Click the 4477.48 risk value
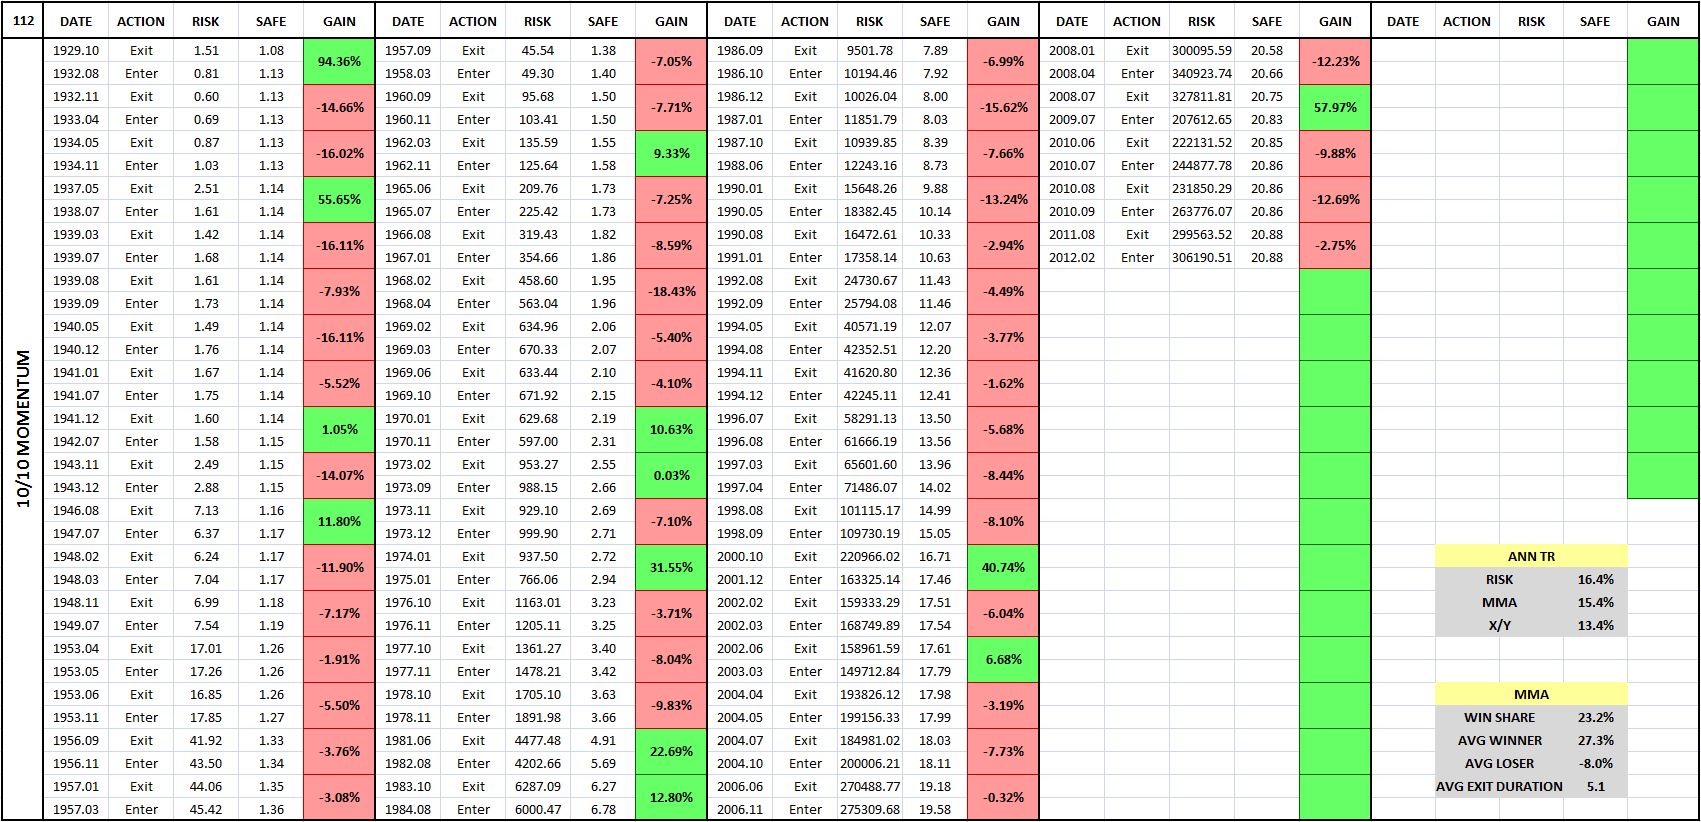 click(538, 741)
